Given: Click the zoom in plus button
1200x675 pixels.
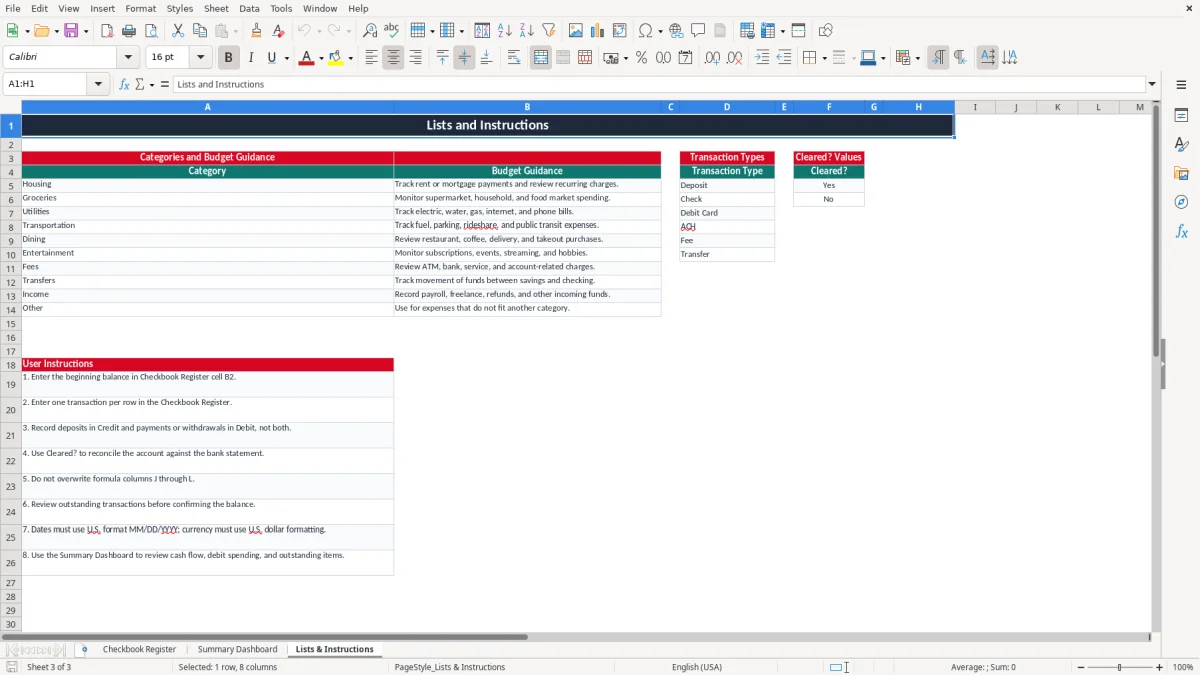Looking at the screenshot, I should point(1160,667).
